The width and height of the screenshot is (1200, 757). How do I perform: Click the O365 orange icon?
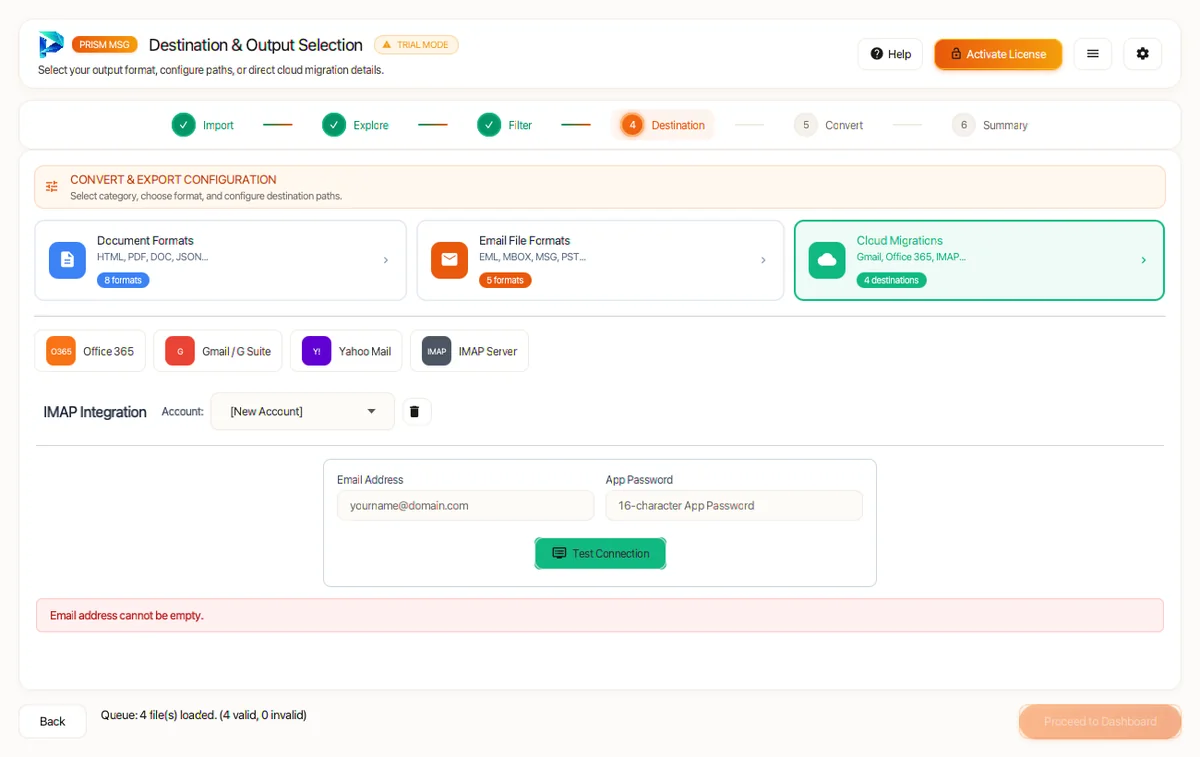click(x=61, y=351)
